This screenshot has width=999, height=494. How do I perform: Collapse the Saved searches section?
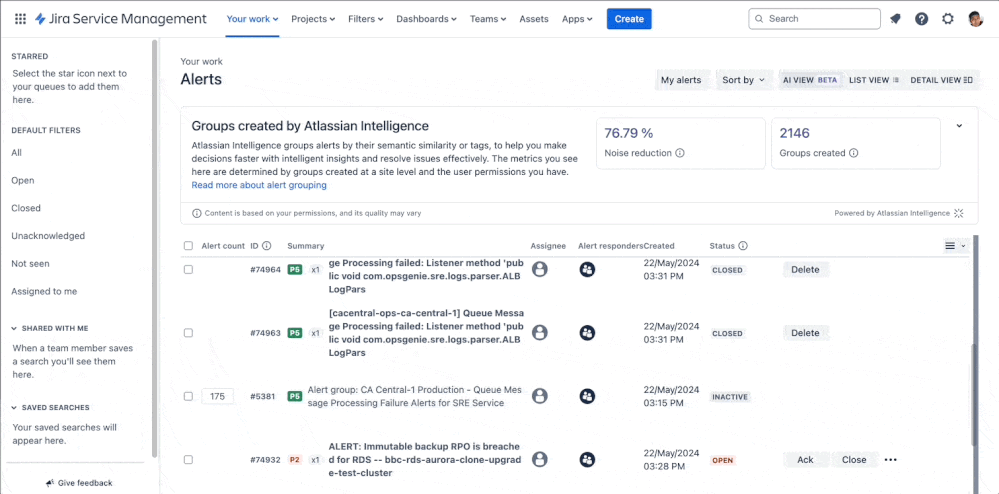click(15, 407)
